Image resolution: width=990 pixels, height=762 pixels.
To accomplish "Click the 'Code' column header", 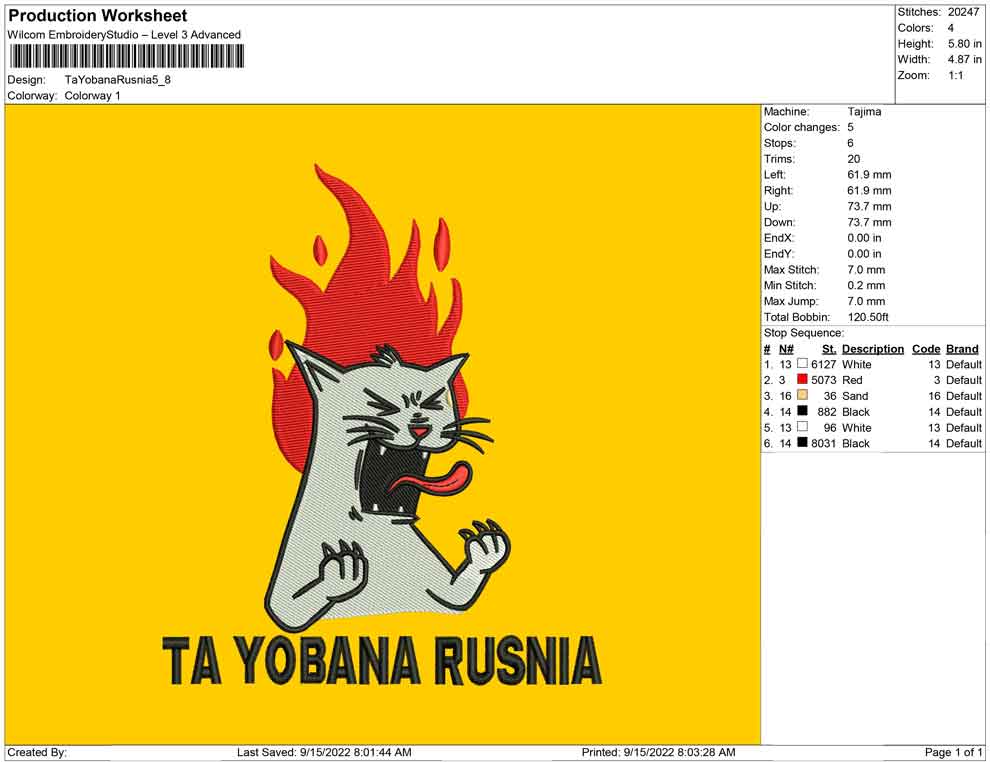I will [926, 349].
